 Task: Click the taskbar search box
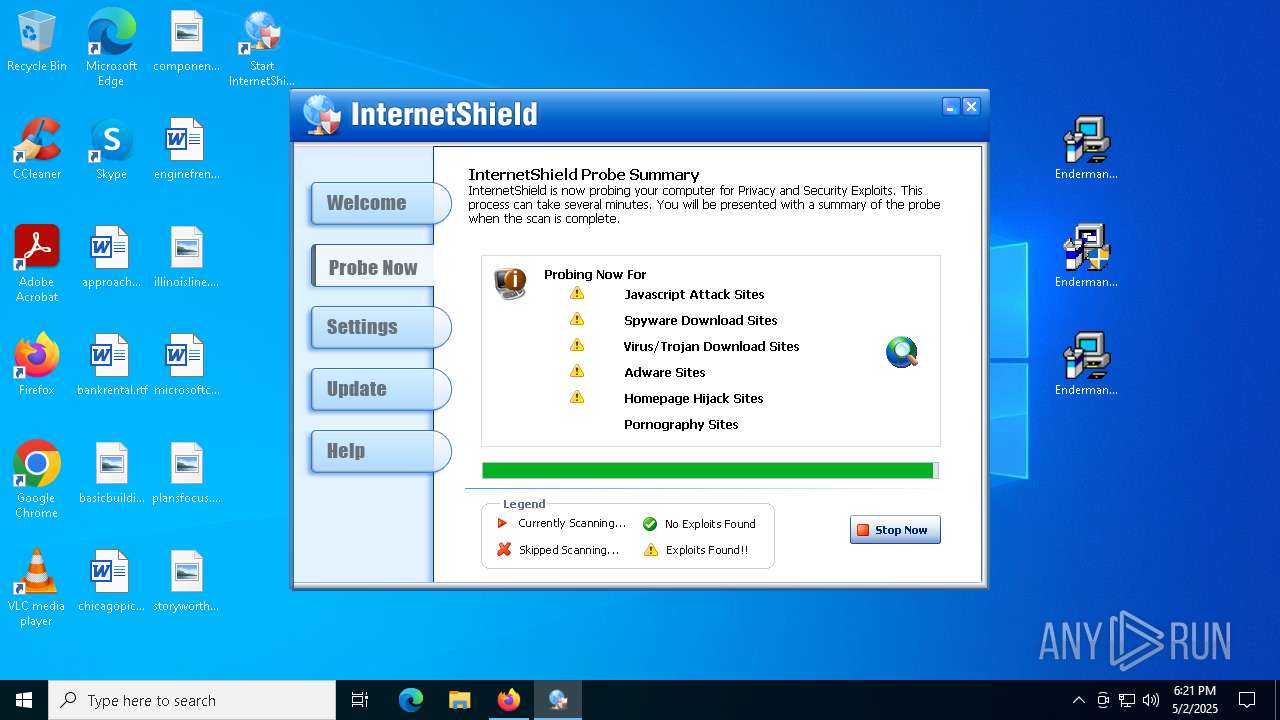[192, 700]
